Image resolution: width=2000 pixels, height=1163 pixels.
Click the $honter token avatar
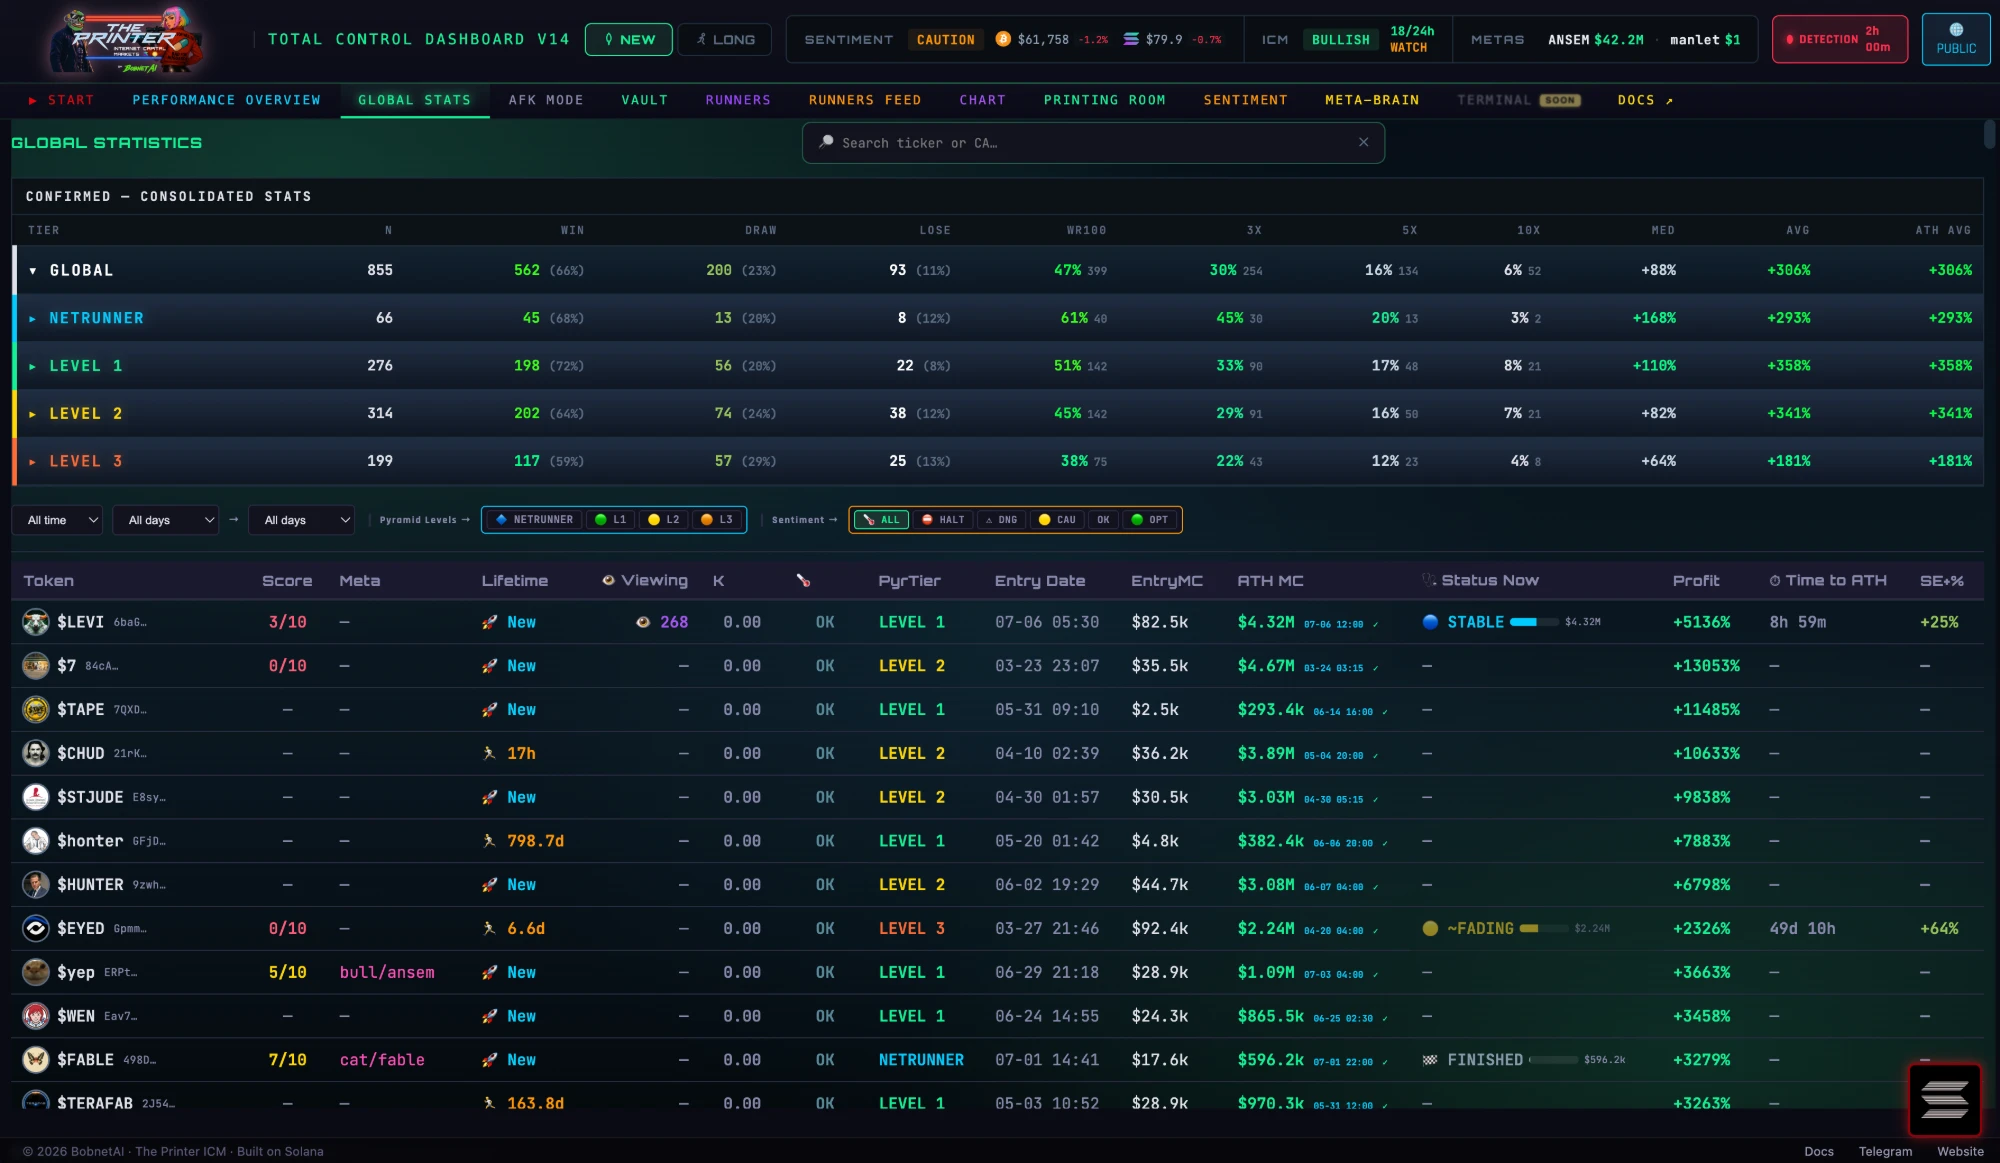[36, 841]
